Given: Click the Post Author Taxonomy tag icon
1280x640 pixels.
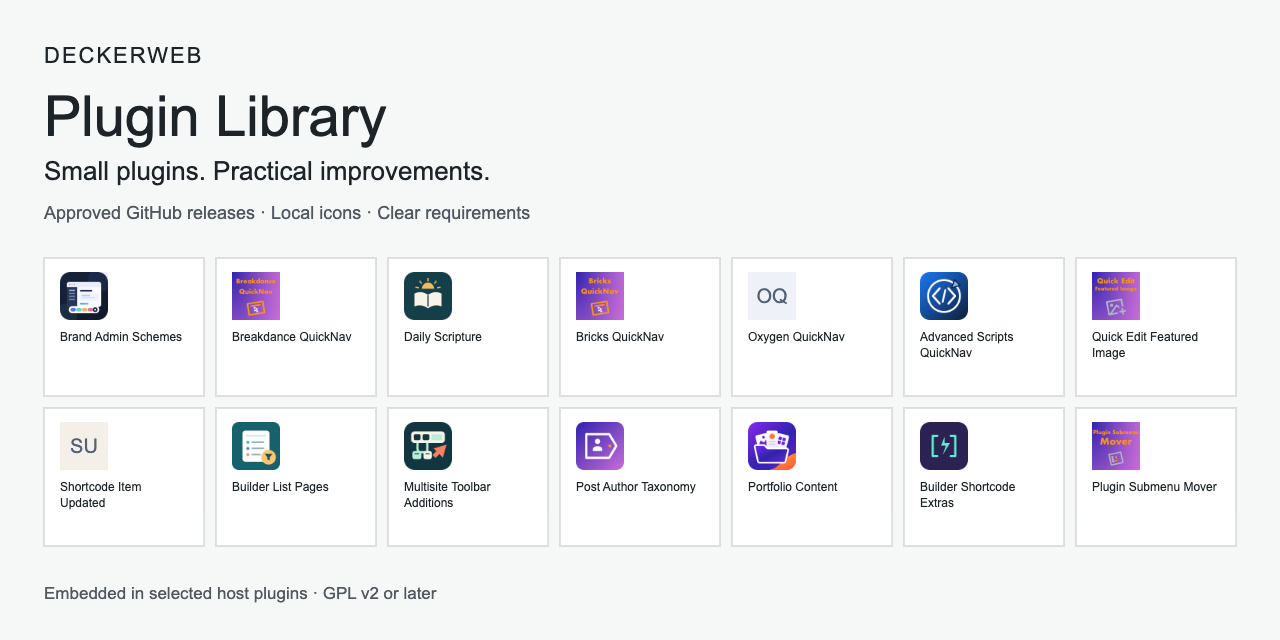Looking at the screenshot, I should (x=600, y=446).
